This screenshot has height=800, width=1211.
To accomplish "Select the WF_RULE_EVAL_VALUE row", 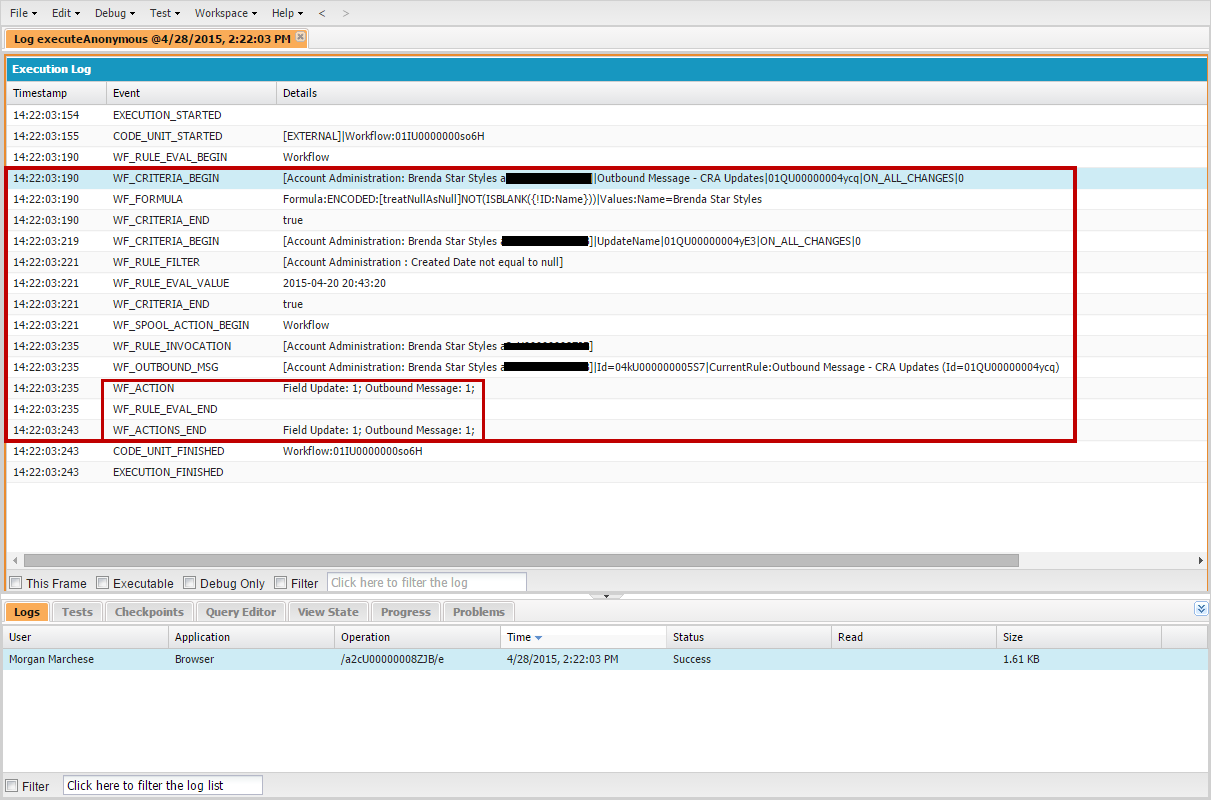I will tap(606, 283).
